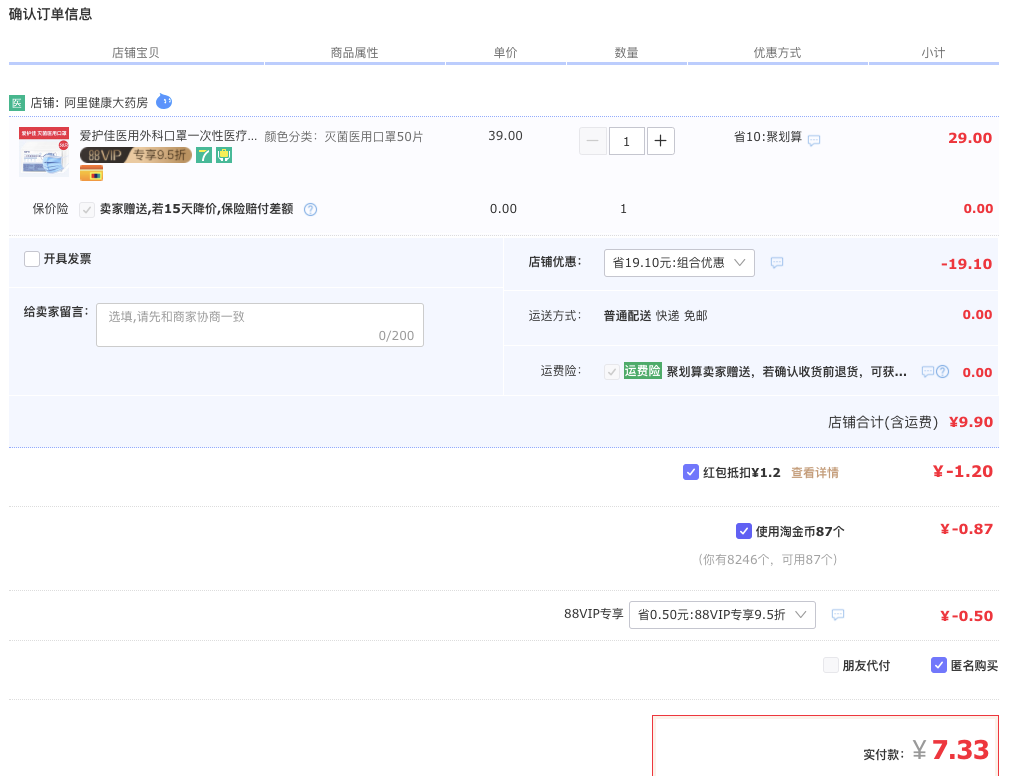The image size is (1011, 776).
Task: Check the 开具发票 invoice checkbox
Action: click(32, 259)
